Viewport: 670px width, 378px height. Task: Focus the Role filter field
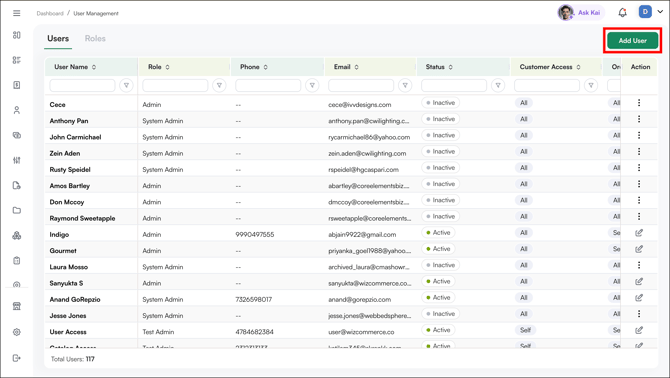point(175,85)
